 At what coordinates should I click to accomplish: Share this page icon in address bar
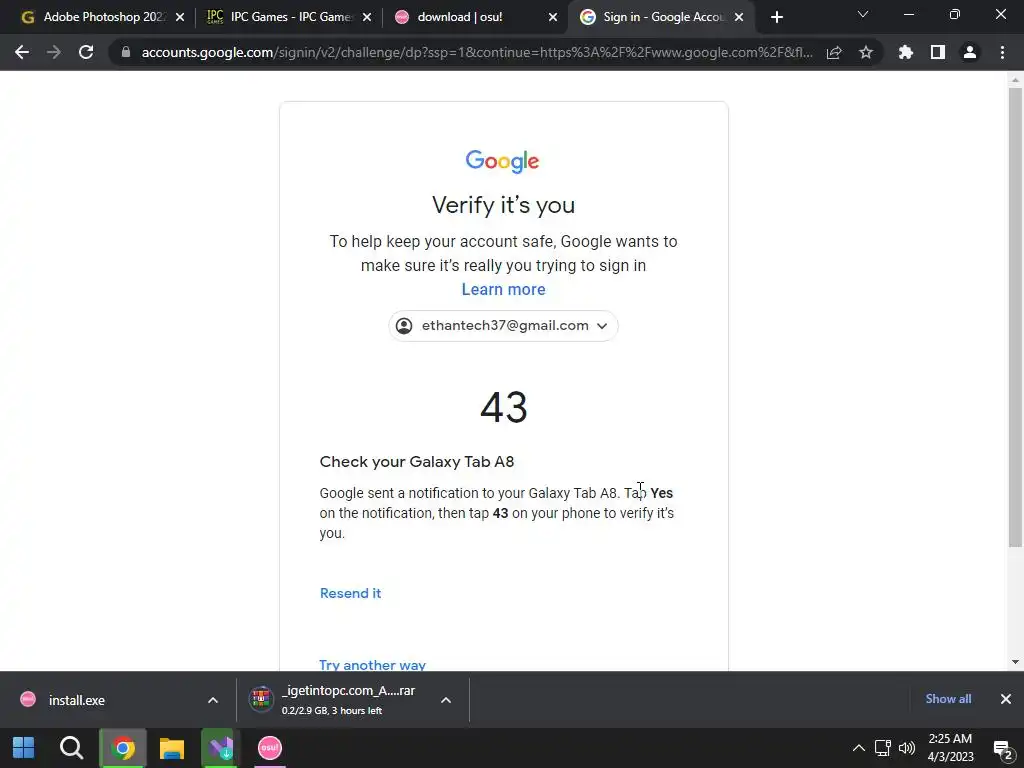tap(834, 53)
